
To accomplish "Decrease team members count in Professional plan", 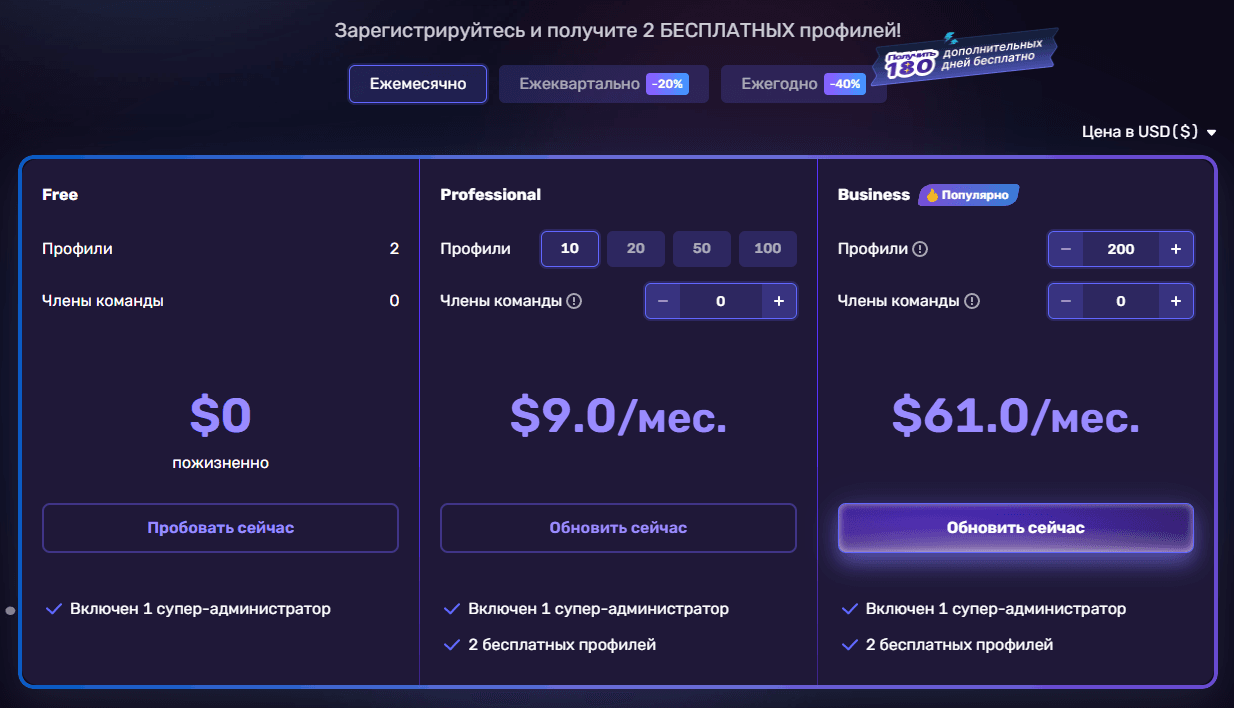I will (662, 300).
